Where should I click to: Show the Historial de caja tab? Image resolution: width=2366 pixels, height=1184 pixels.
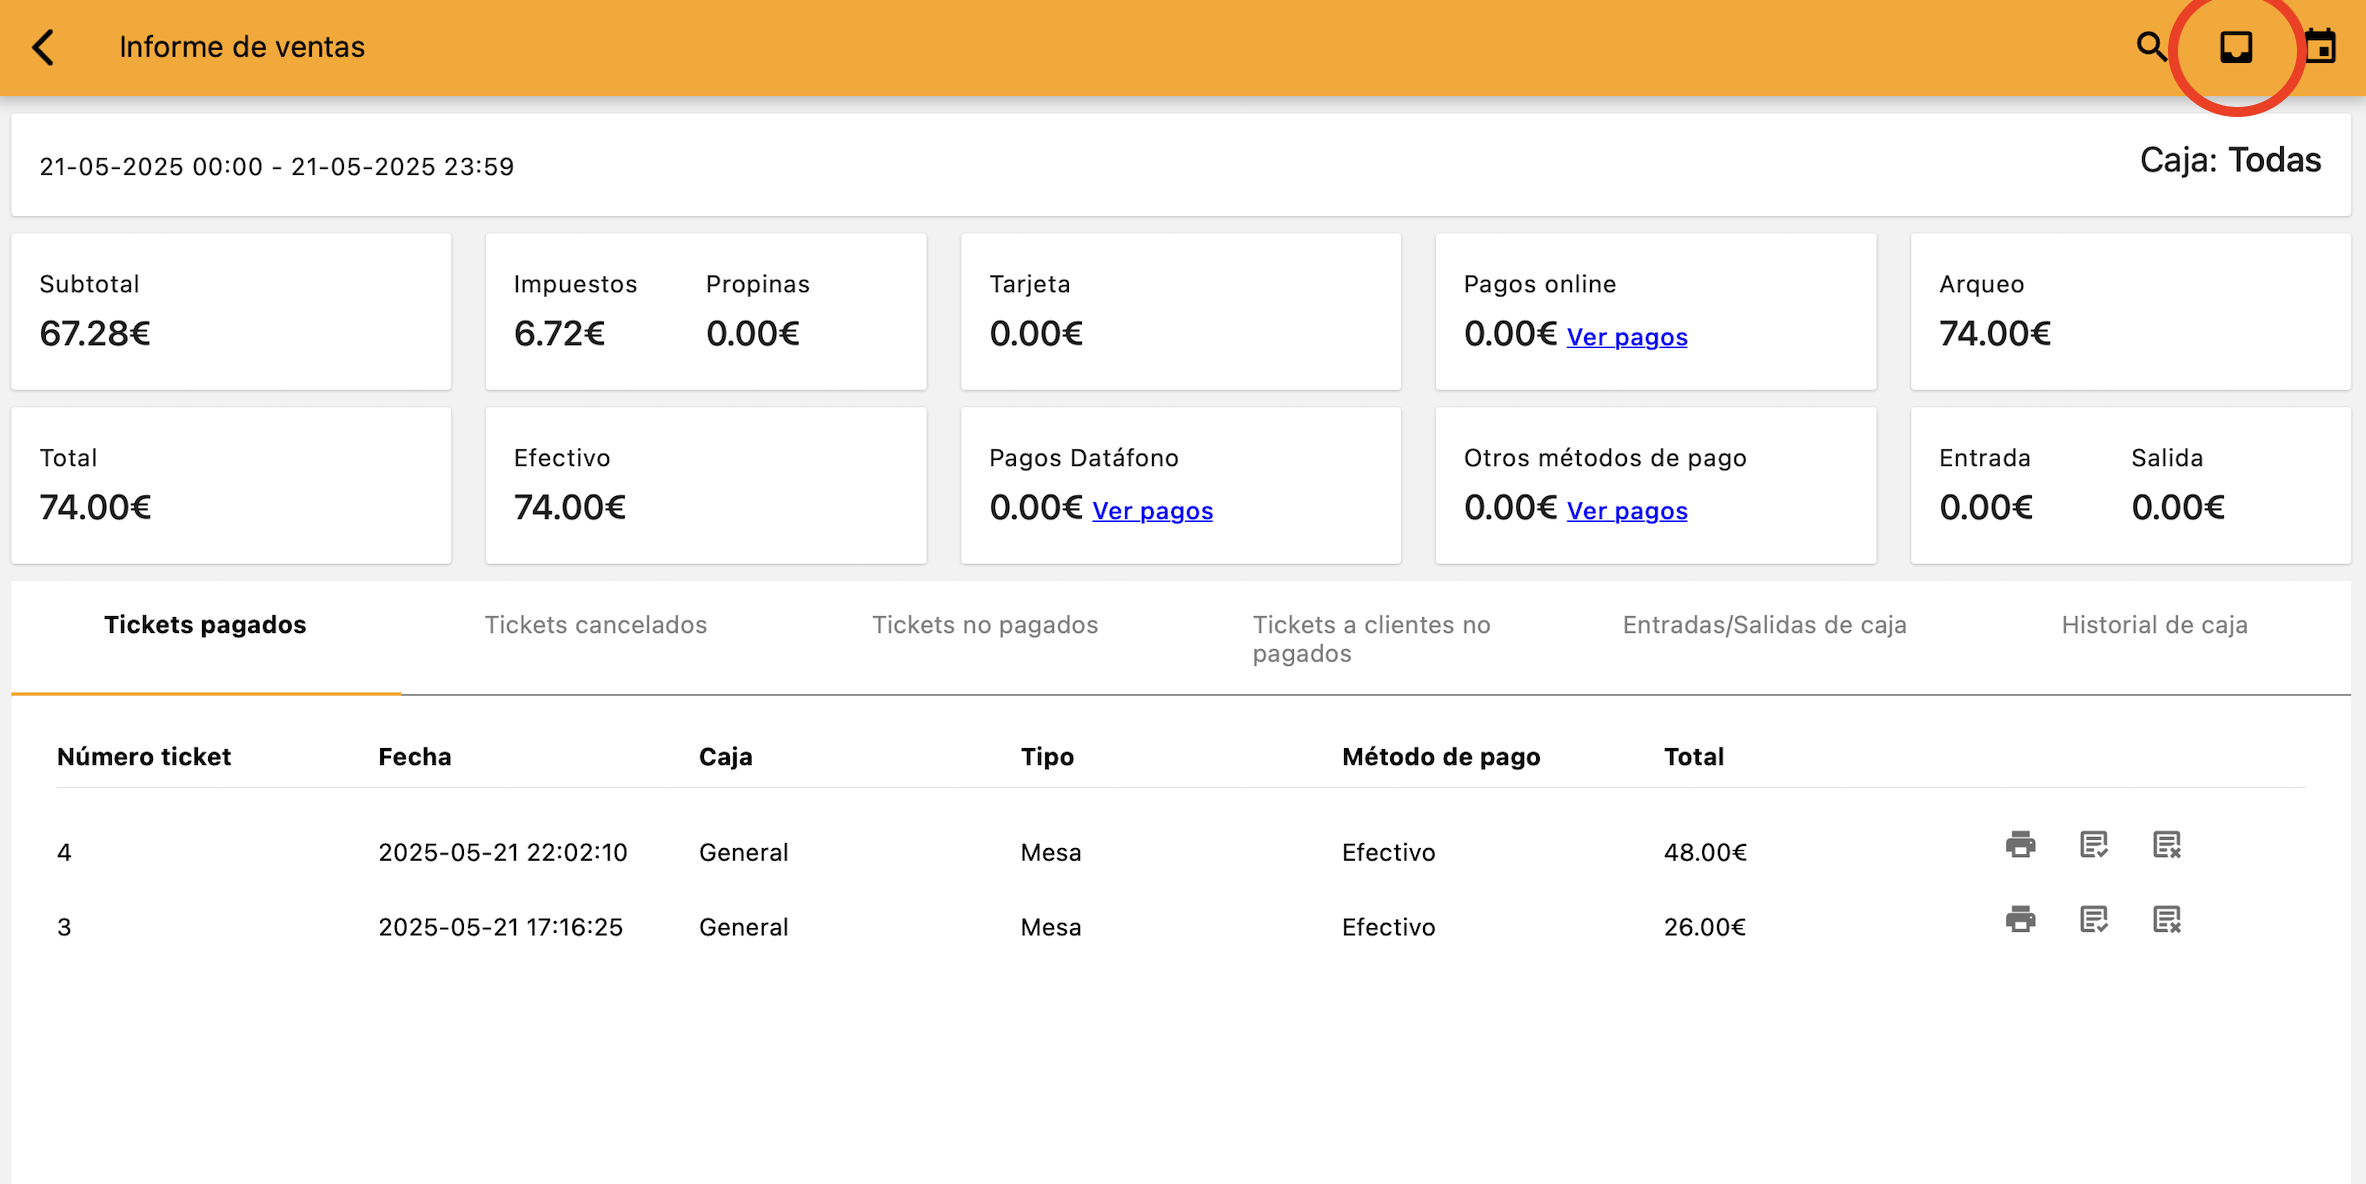click(2154, 625)
